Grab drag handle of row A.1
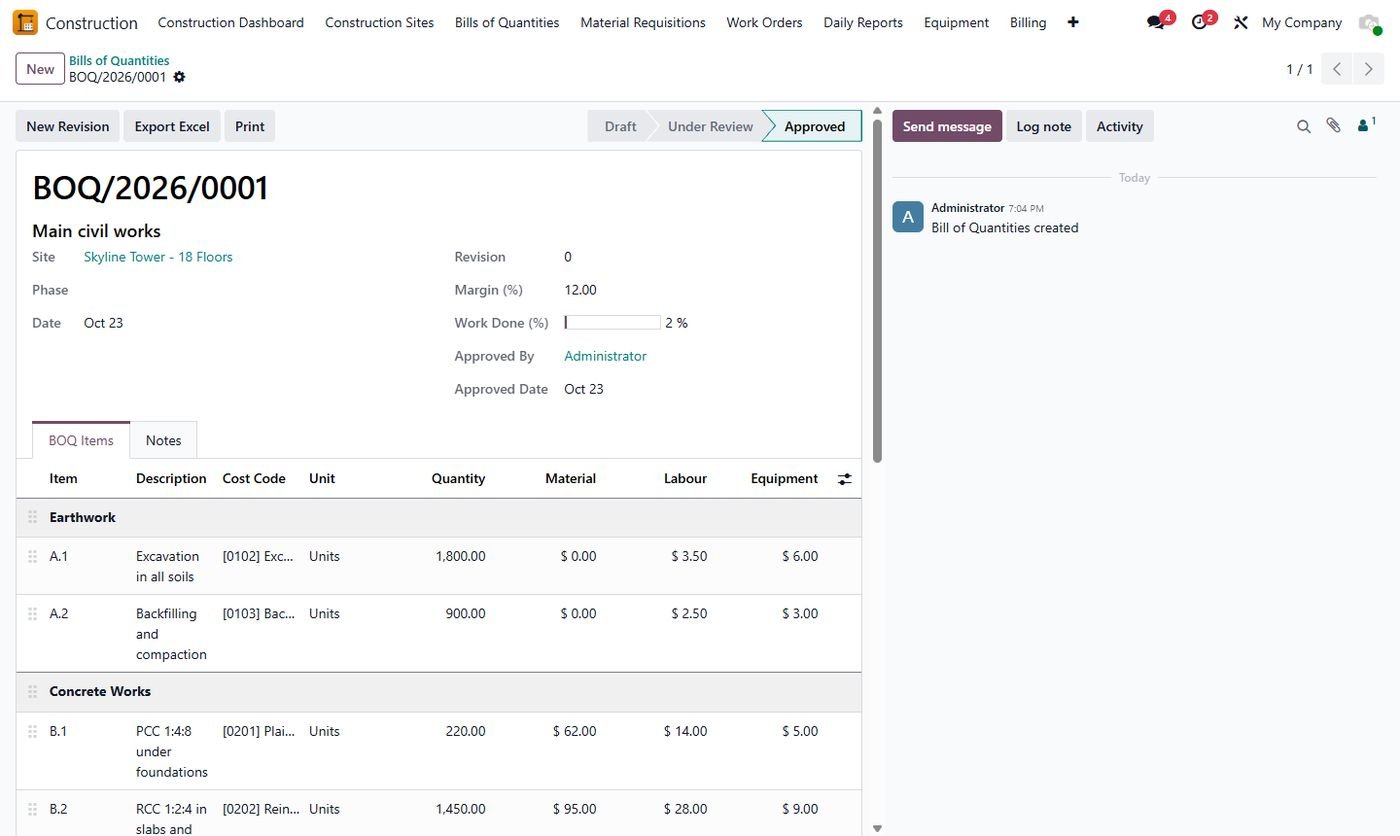Screen dimensions: 1400x836 click(32, 556)
